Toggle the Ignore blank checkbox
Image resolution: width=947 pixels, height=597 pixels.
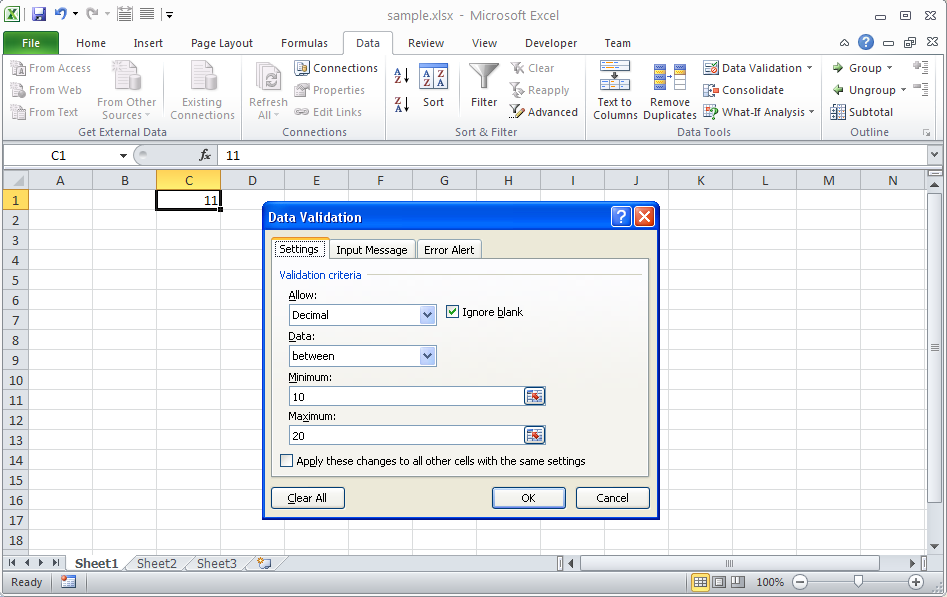pyautogui.click(x=452, y=312)
